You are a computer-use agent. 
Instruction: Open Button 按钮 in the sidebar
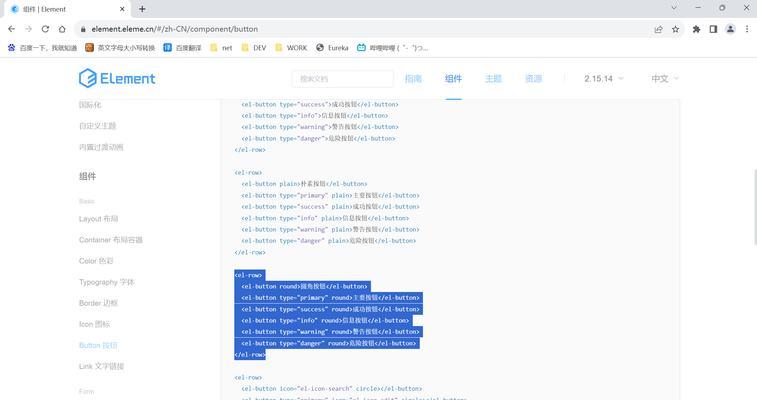(98, 345)
